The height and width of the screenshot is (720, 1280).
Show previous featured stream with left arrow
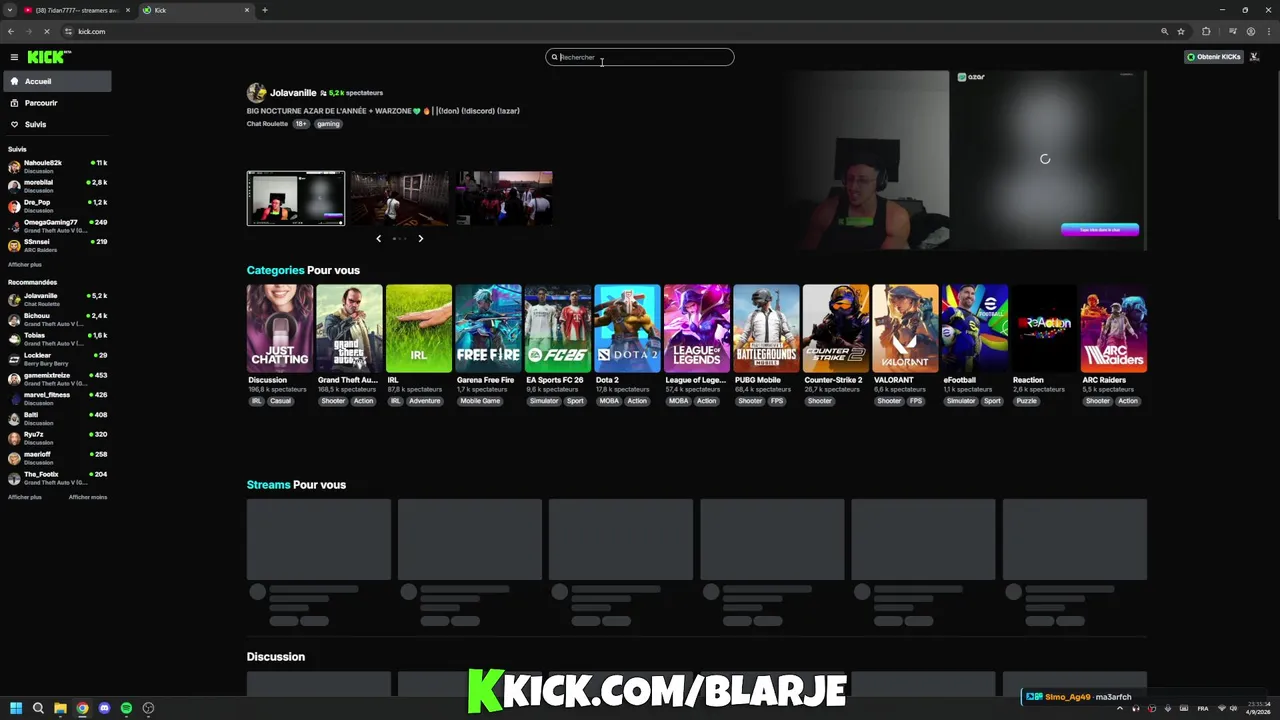coord(378,238)
